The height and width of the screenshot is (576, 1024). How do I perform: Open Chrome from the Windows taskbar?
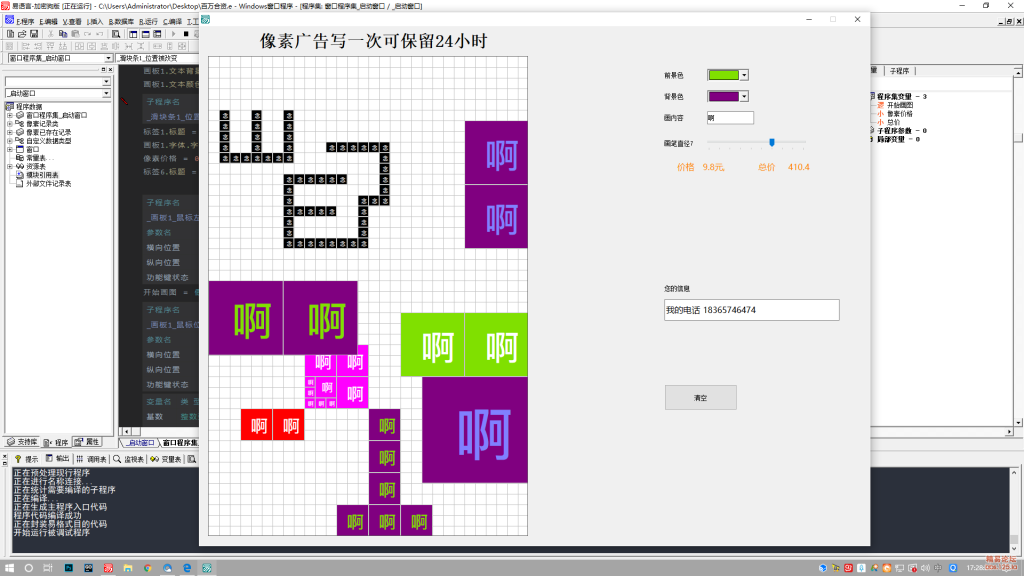click(147, 568)
